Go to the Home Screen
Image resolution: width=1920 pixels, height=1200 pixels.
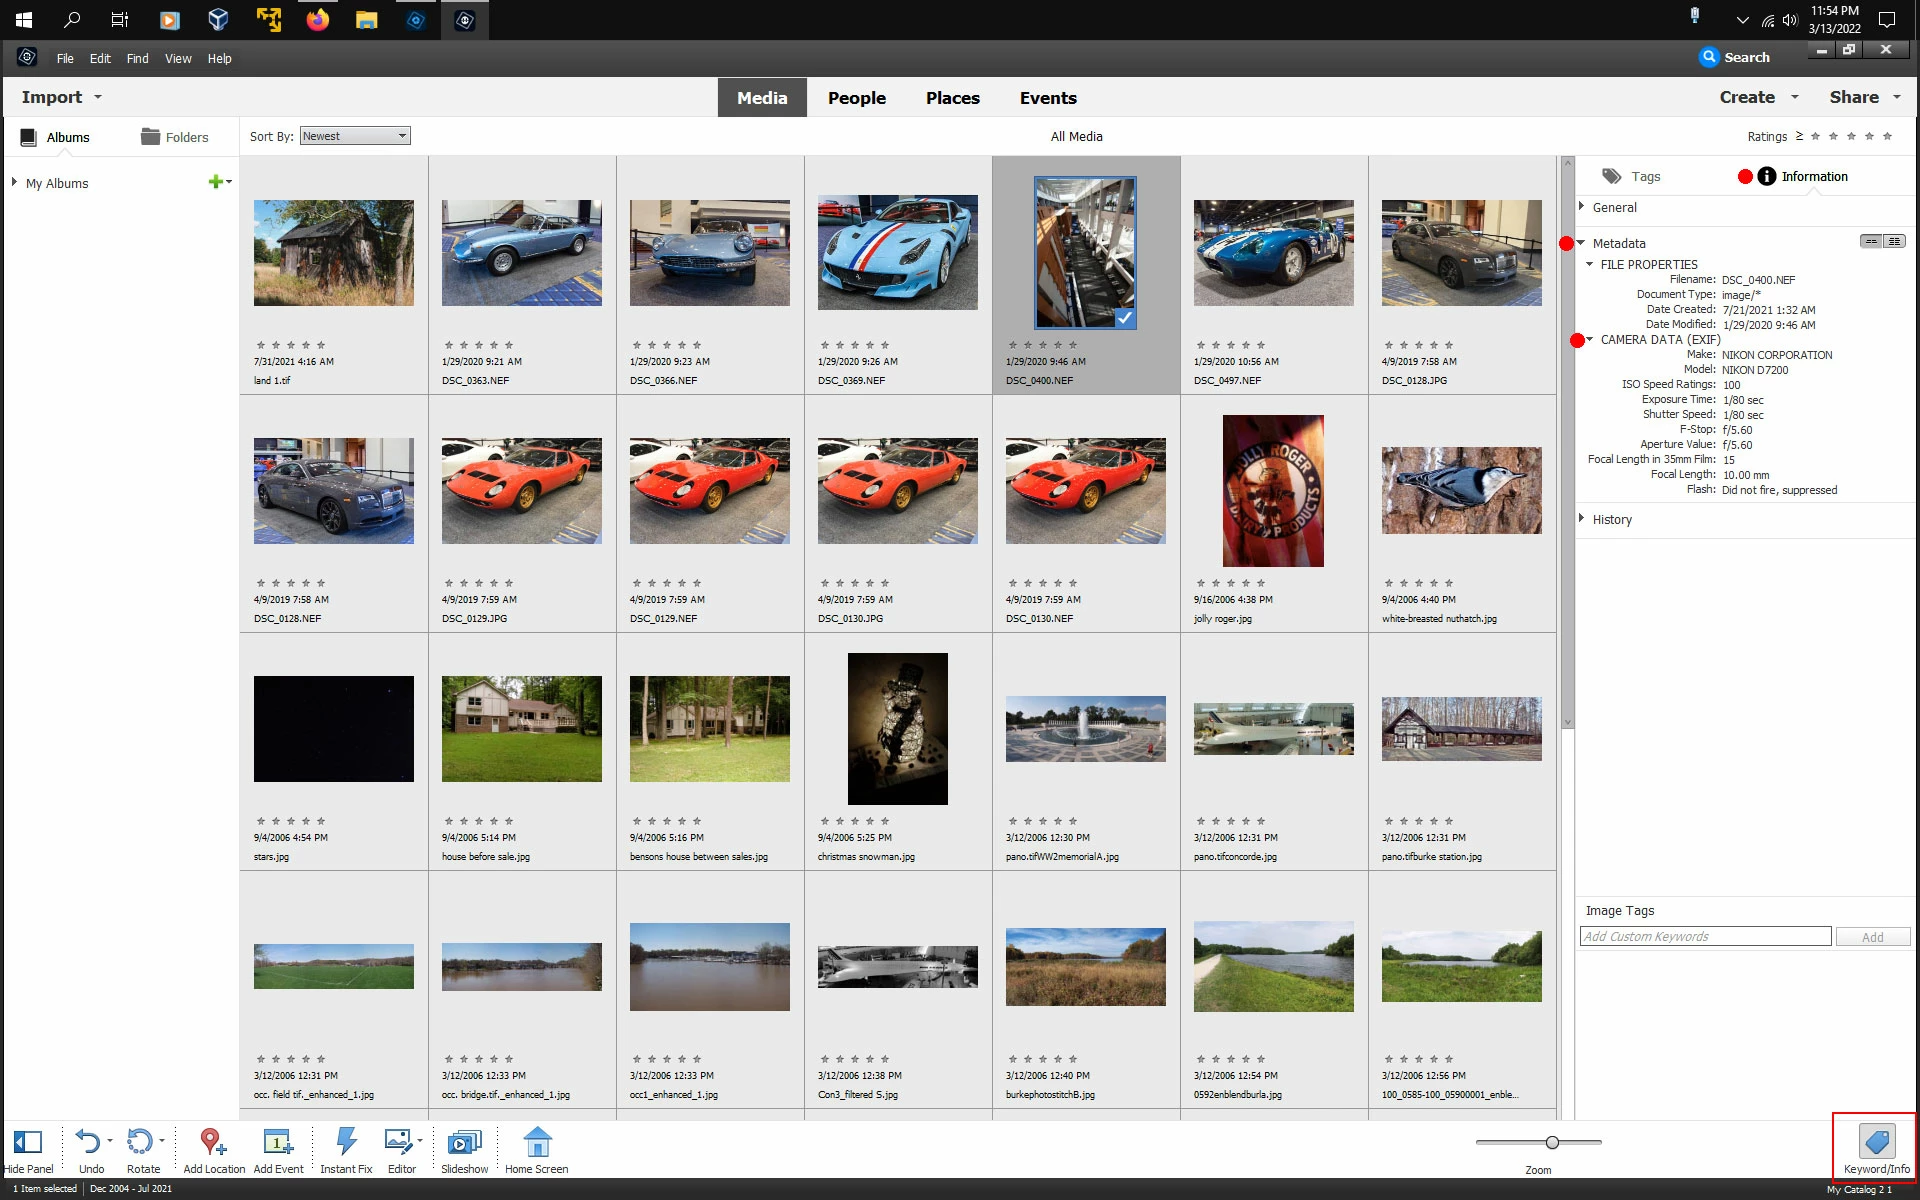(537, 1143)
